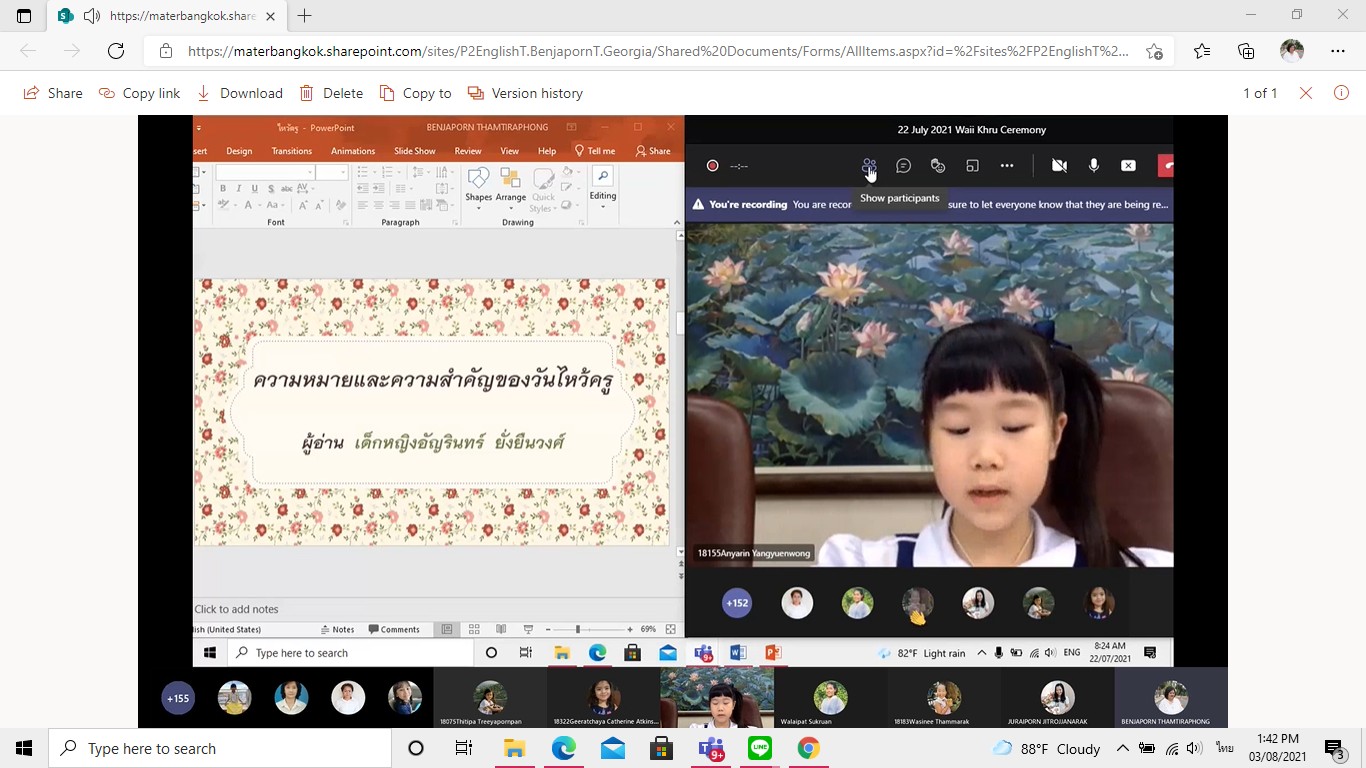Screen dimensions: 1366x768
Task: Open the Teams conversation chat icon
Action: point(903,166)
